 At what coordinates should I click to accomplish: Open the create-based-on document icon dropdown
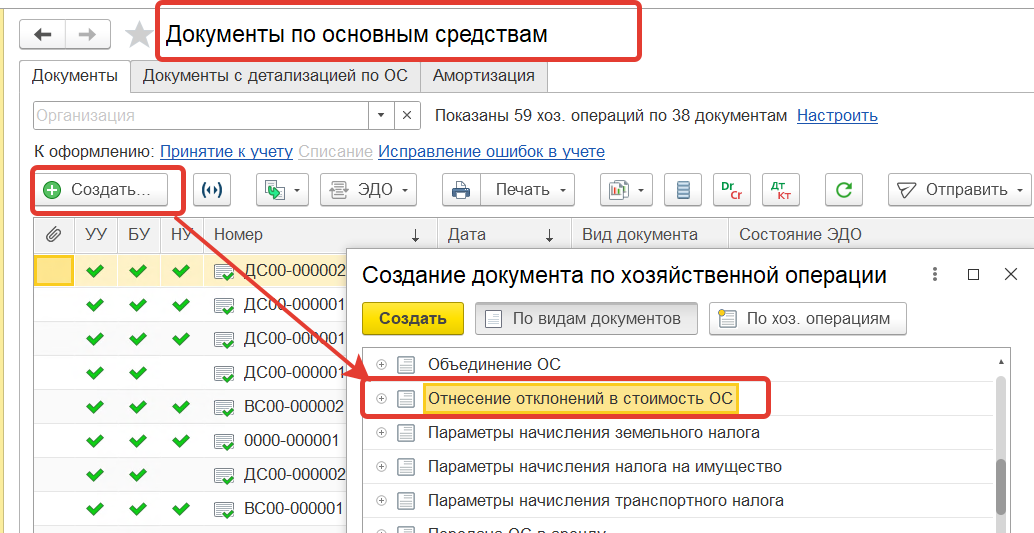[x=282, y=190]
